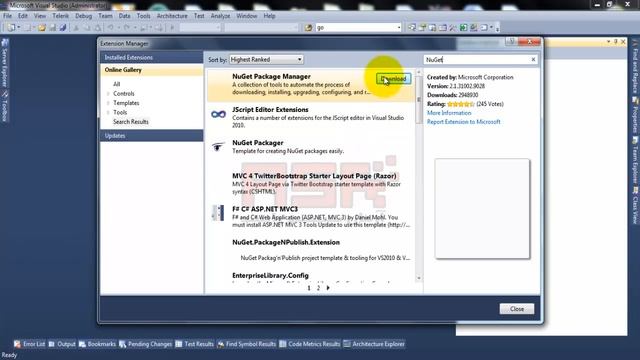This screenshot has height=360, width=640.
Task: Open the Analyze menu
Action: (220, 16)
